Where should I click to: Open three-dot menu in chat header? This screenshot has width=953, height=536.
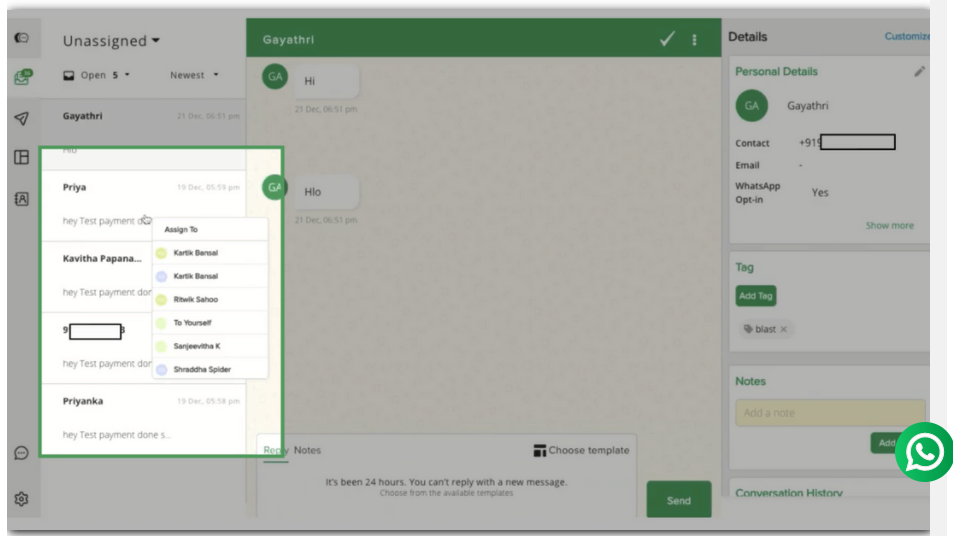(695, 40)
